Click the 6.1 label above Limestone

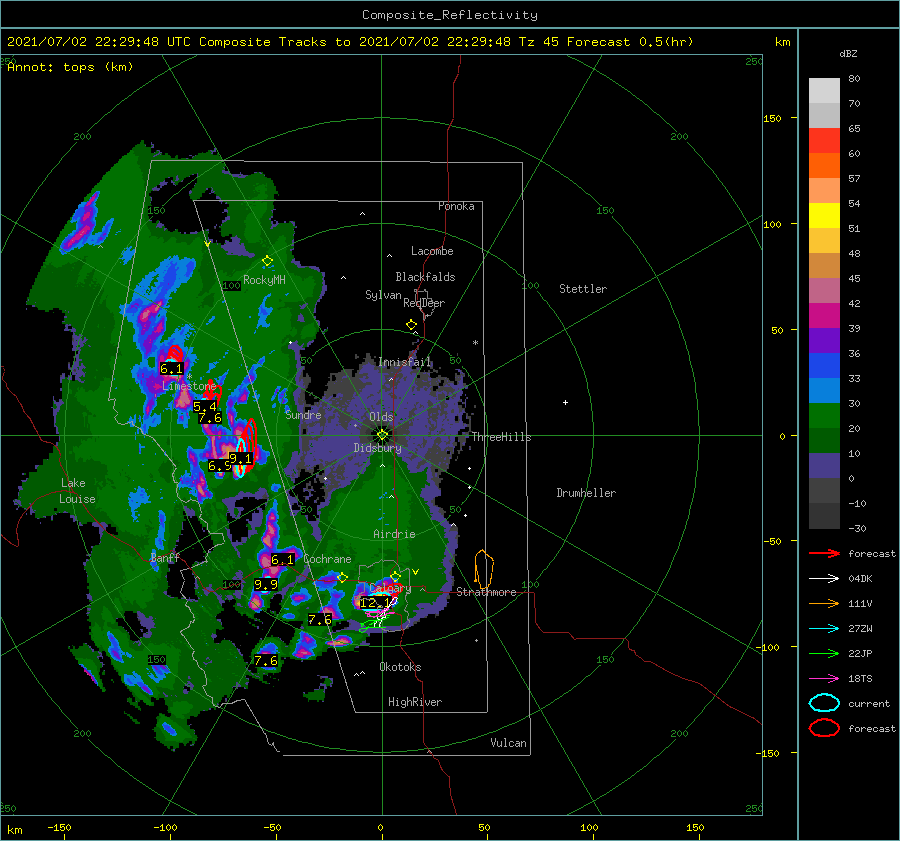[x=171, y=369]
